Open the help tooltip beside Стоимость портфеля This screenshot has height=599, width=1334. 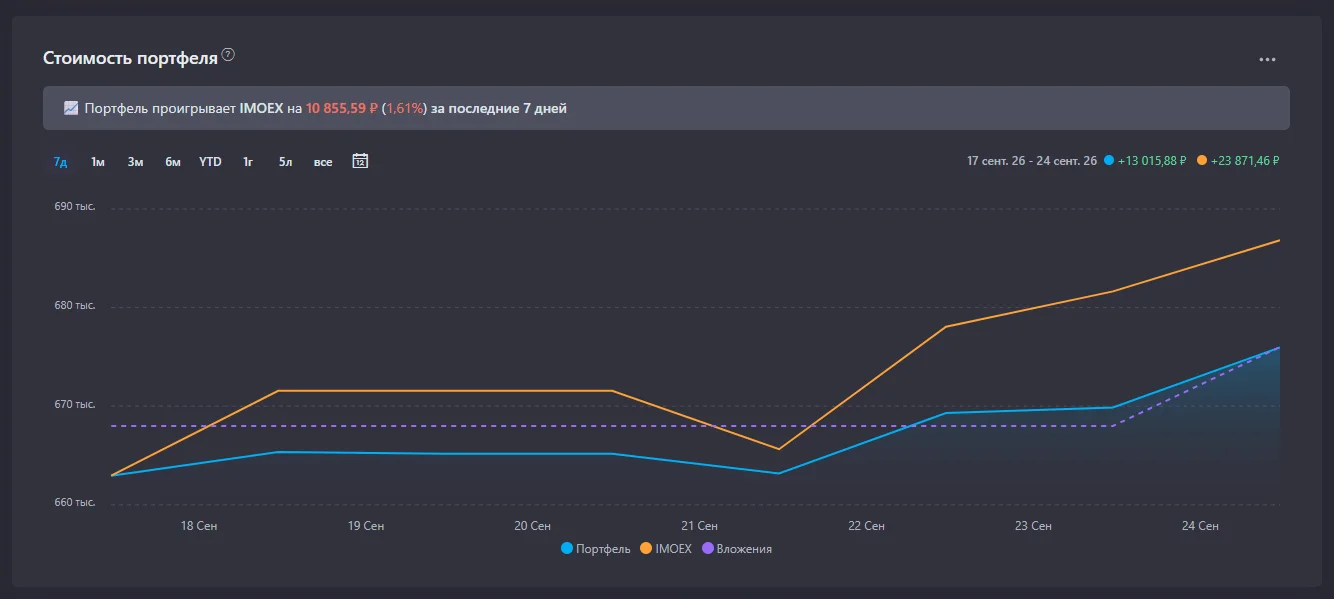(x=228, y=55)
